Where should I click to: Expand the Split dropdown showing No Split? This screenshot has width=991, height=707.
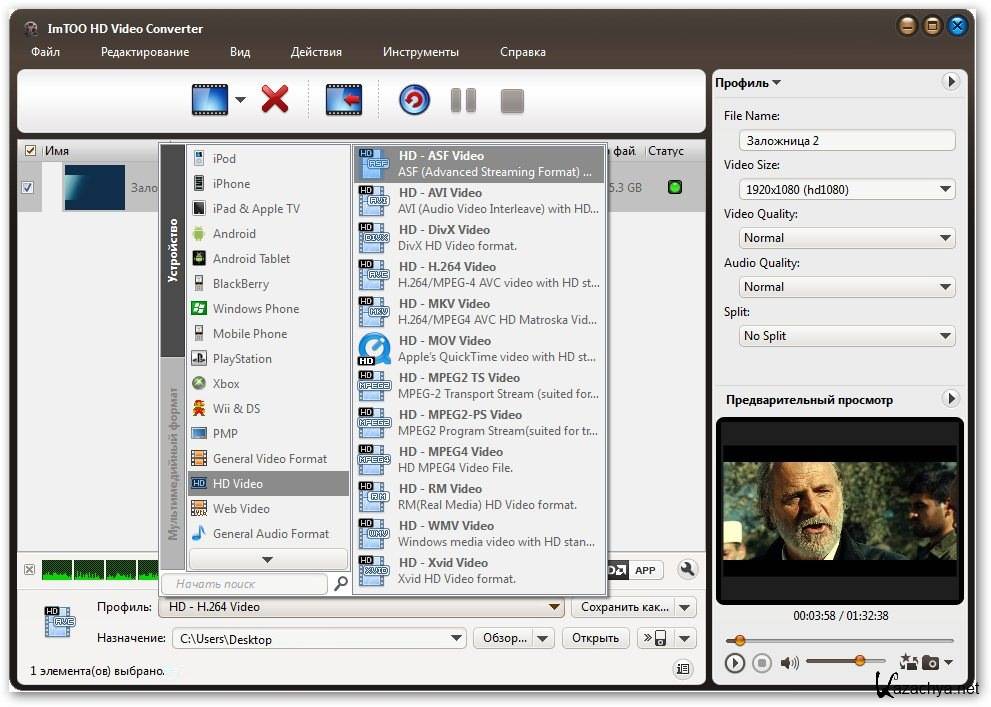point(846,336)
